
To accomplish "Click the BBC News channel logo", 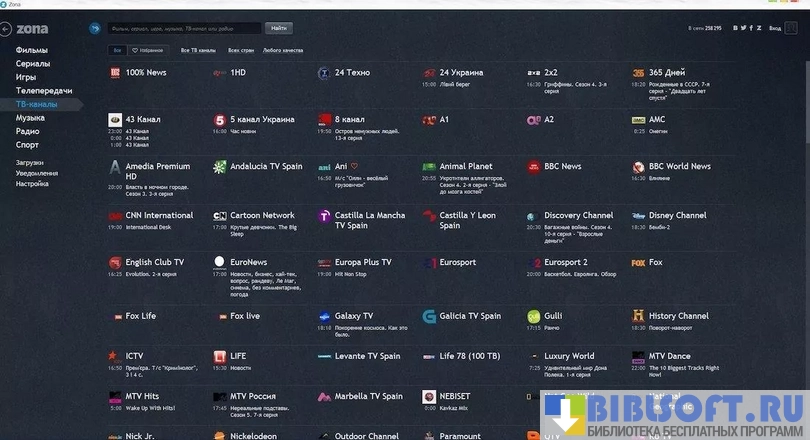I will 533,167.
